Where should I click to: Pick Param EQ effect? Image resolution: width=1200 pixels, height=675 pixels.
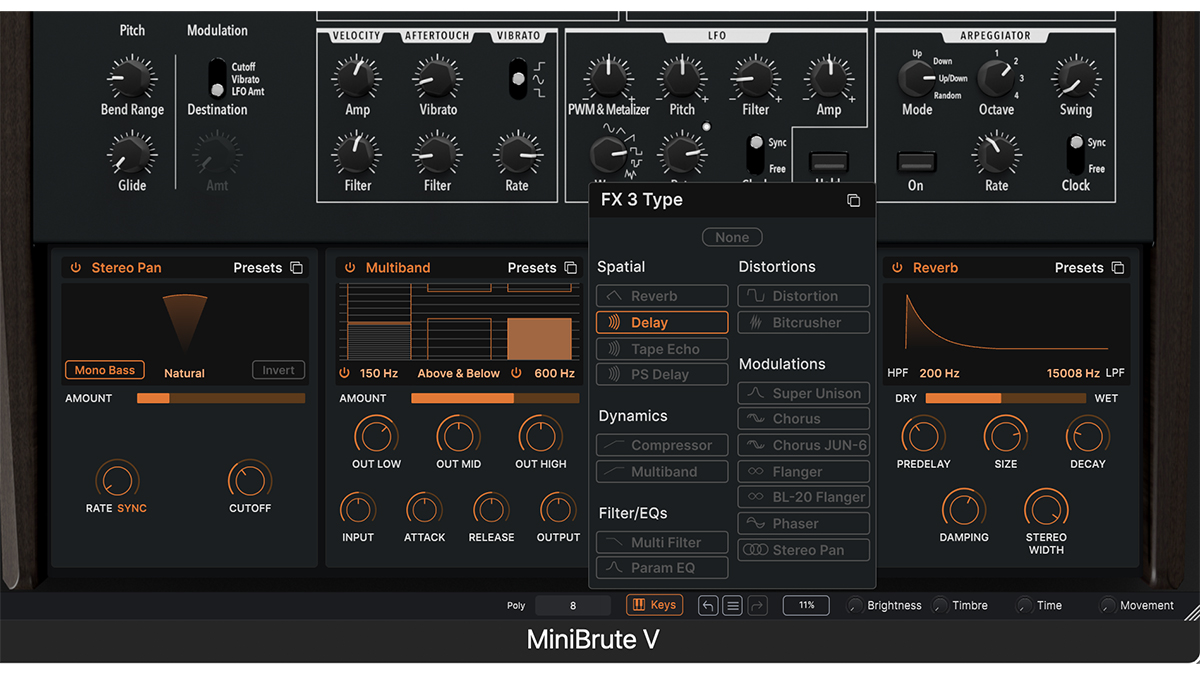(x=662, y=568)
